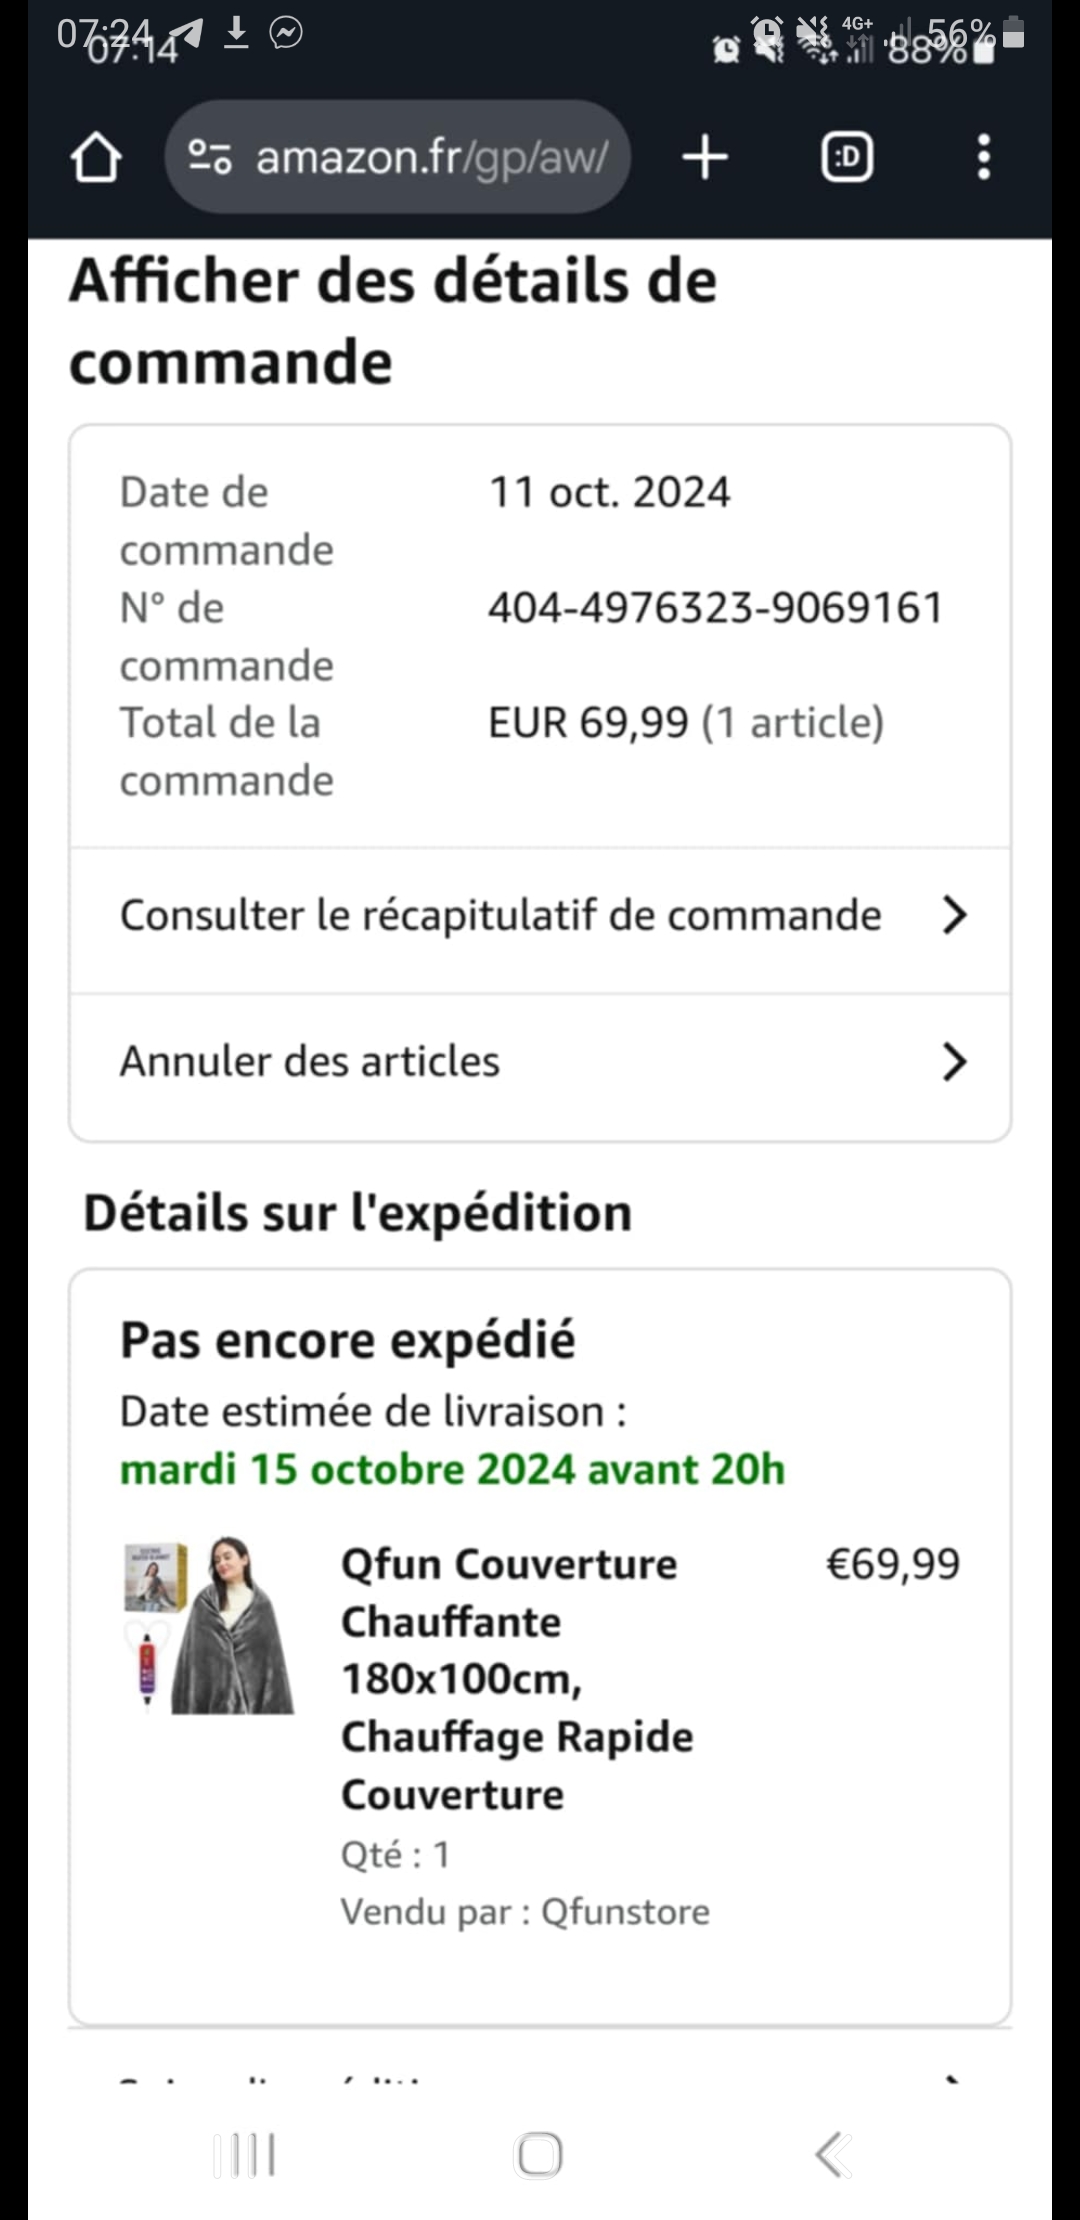Viewport: 1080px width, 2220px height.
Task: Open a new tab with plus icon
Action: point(705,158)
